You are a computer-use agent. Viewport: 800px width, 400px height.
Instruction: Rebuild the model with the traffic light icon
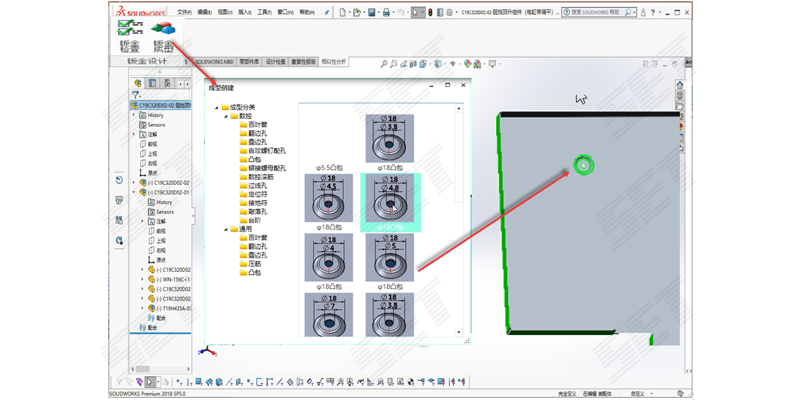pyautogui.click(x=430, y=12)
